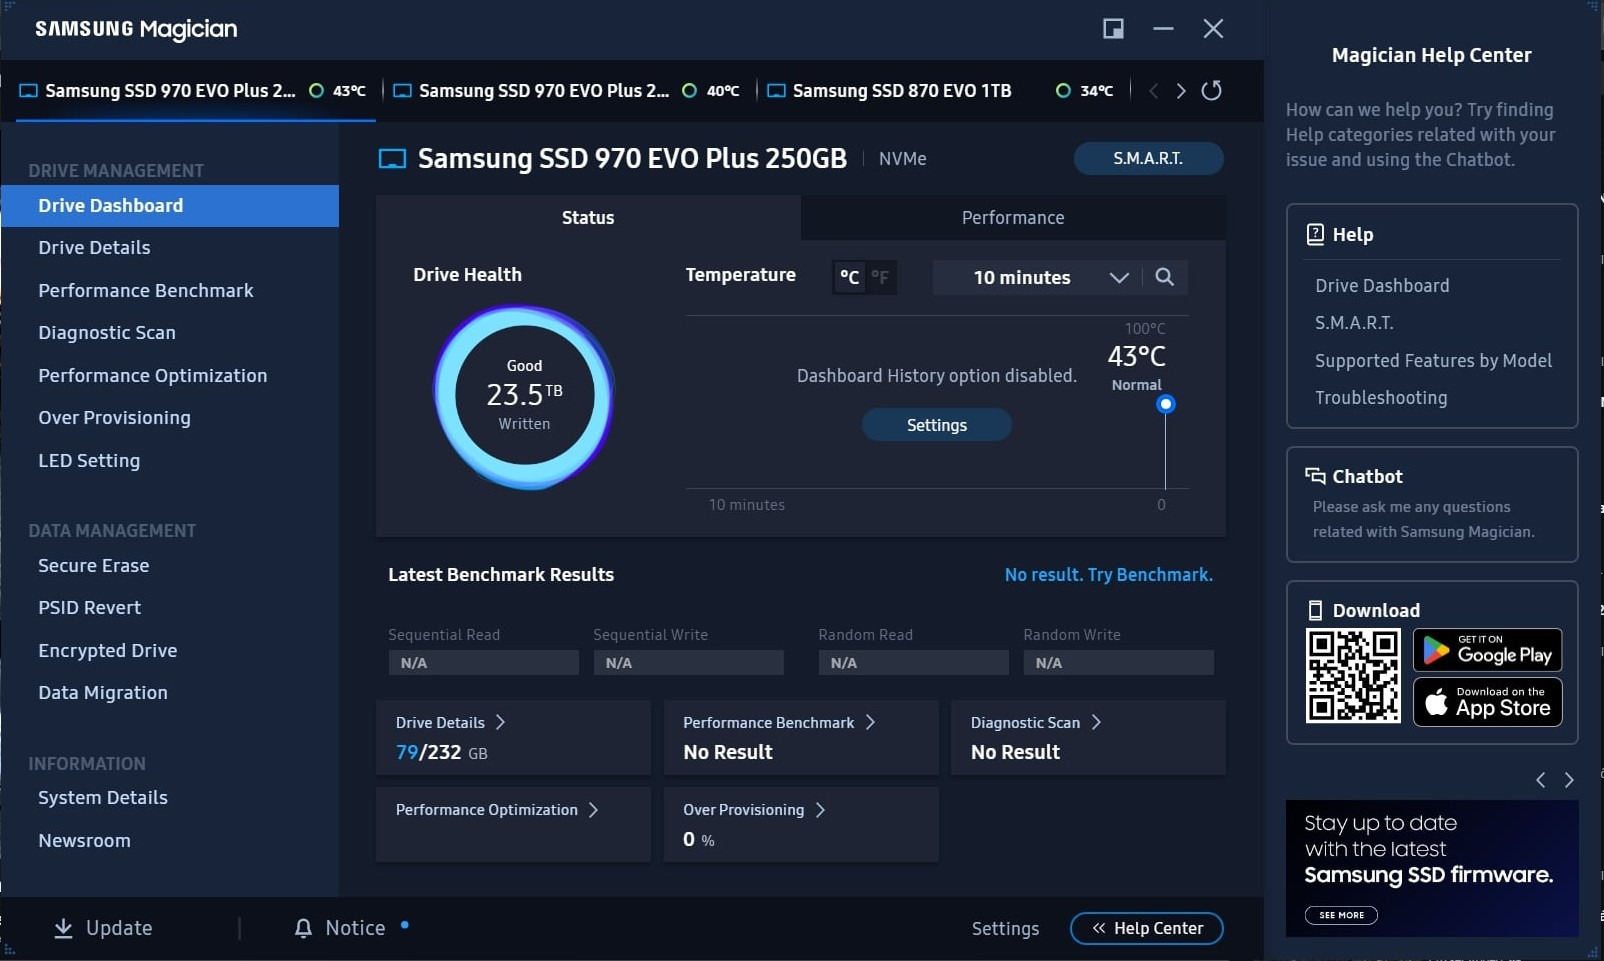Image resolution: width=1604 pixels, height=961 pixels.
Task: Open System Details in sidebar
Action: 103,798
